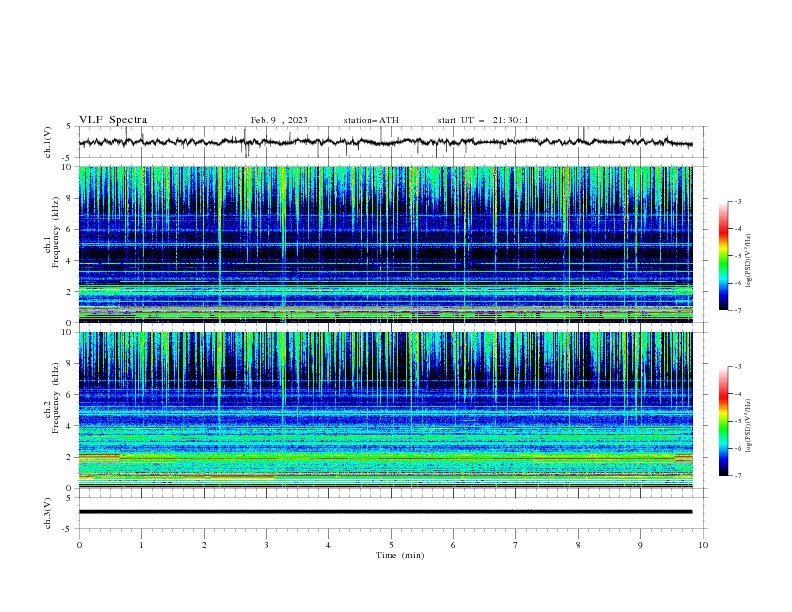Click the ch.2 "Frequency (kHz)" axis label
Image resolution: width=792 pixels, height=612 pixels.
55,398
